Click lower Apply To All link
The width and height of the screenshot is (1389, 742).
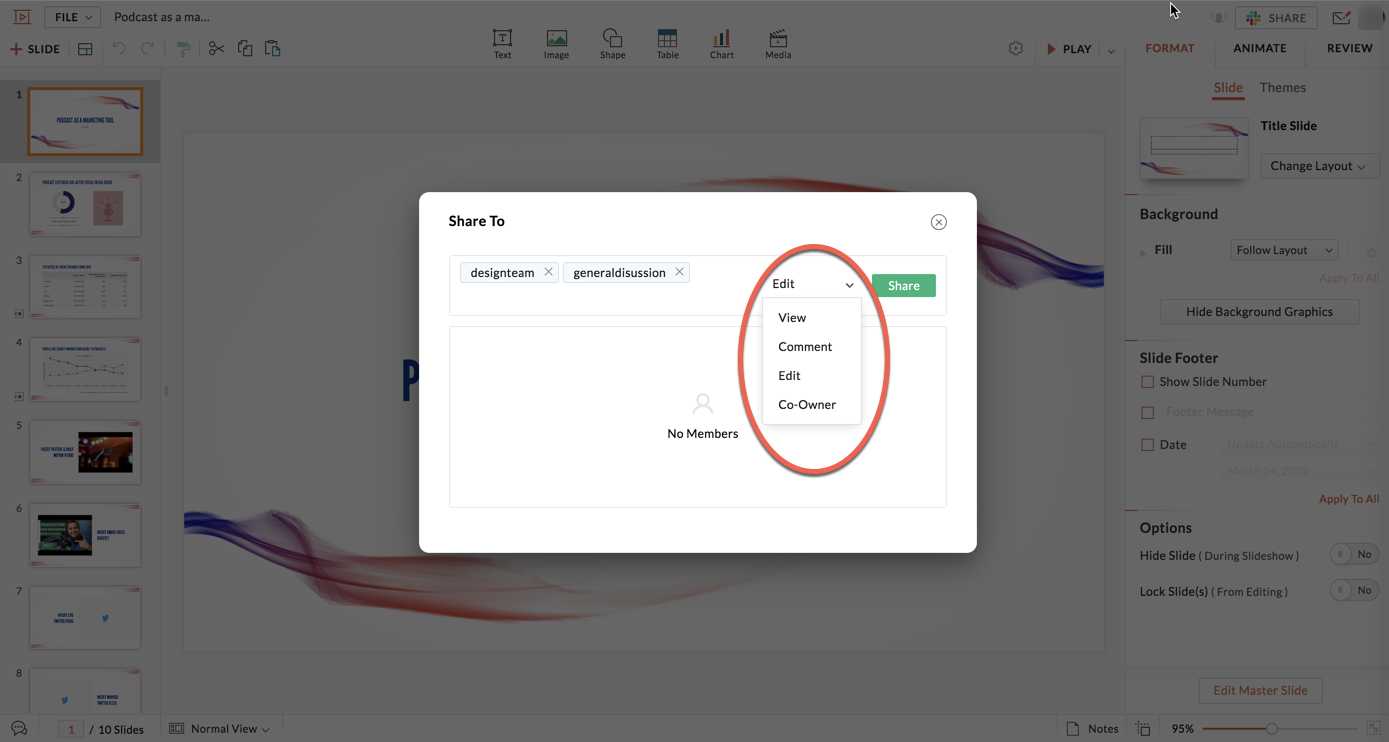[x=1349, y=499]
